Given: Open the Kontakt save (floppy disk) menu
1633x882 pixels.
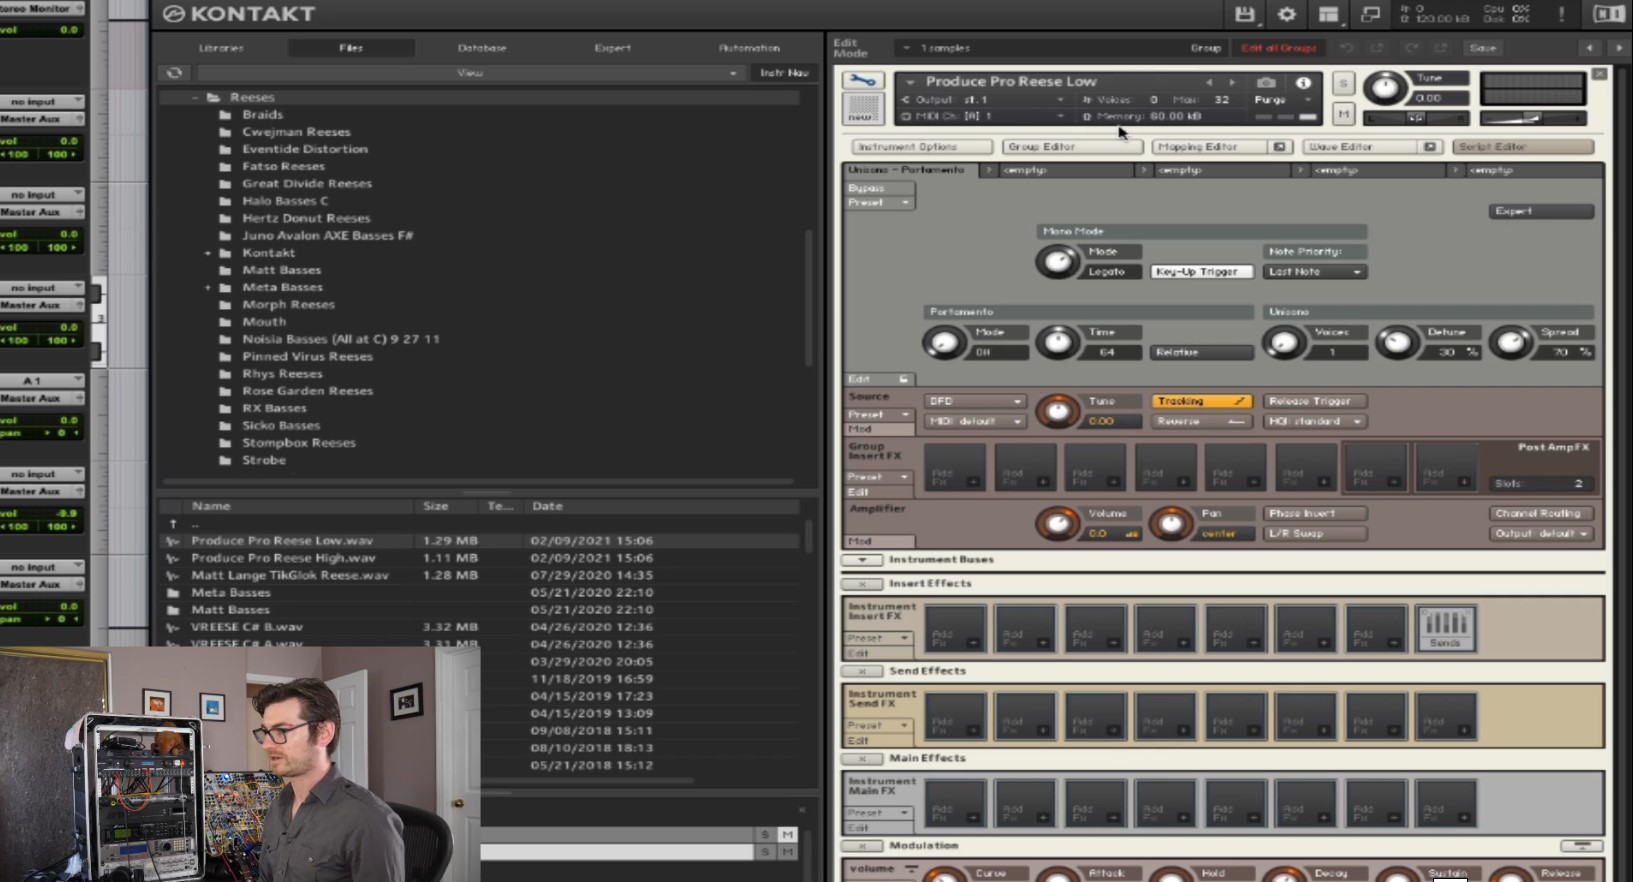Looking at the screenshot, I should point(1245,14).
